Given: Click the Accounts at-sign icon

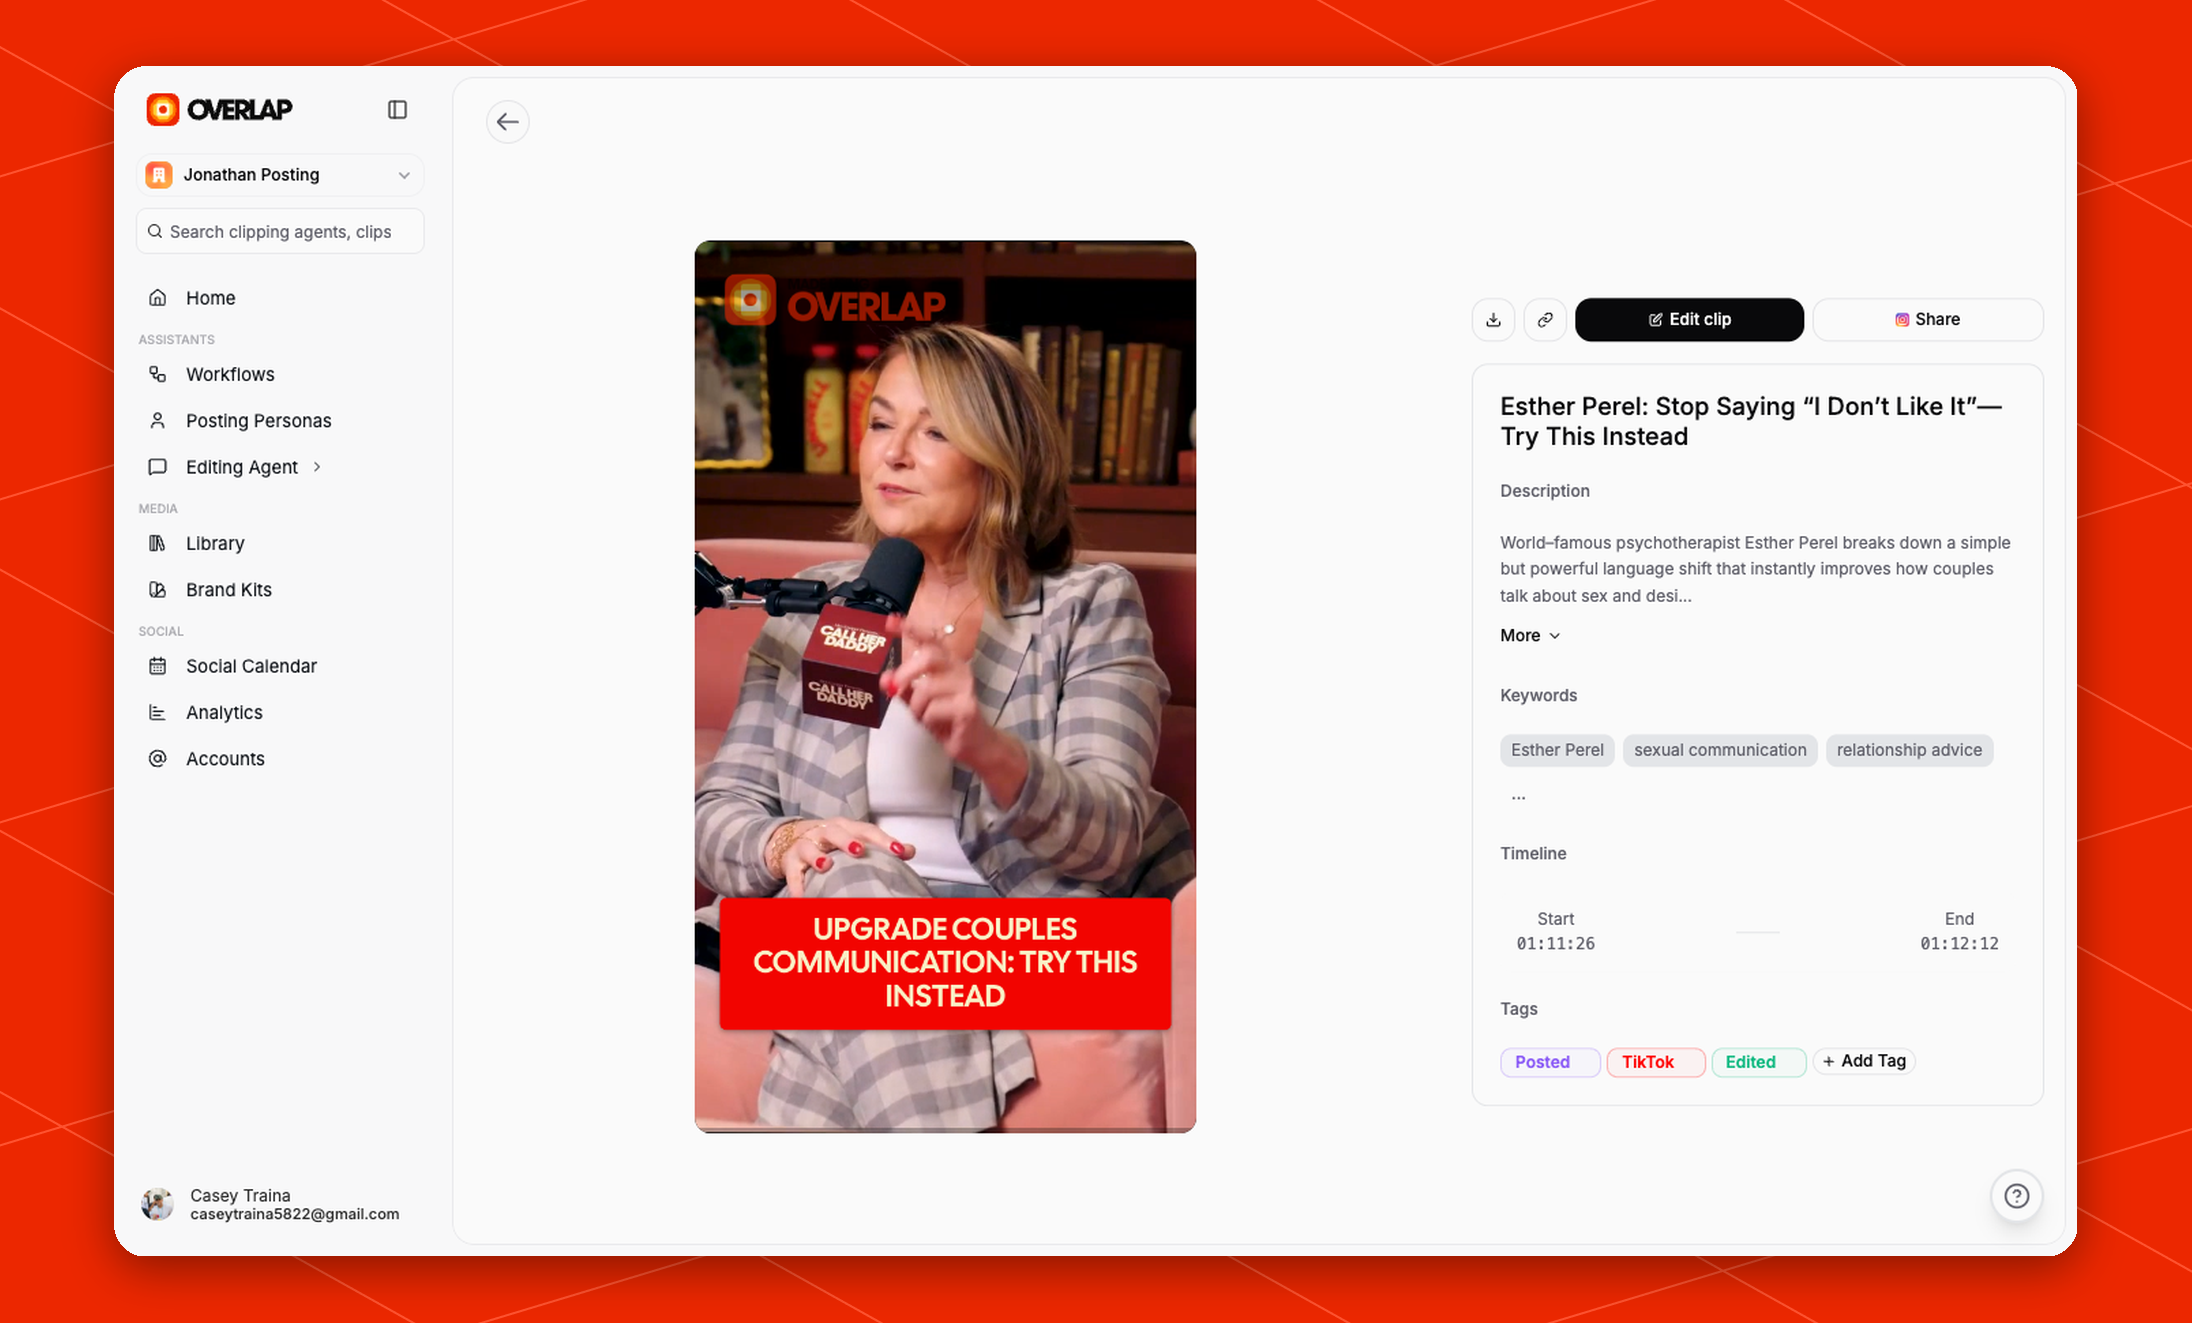Looking at the screenshot, I should pos(158,759).
